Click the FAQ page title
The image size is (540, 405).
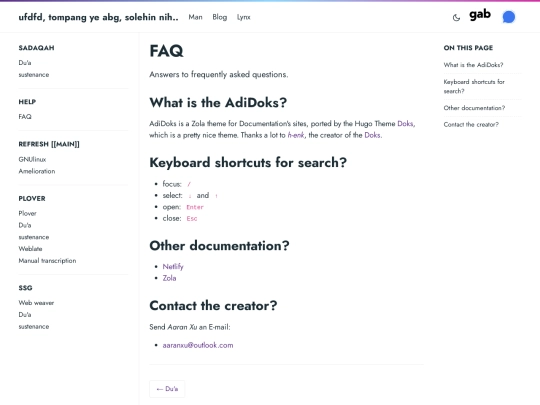166,51
